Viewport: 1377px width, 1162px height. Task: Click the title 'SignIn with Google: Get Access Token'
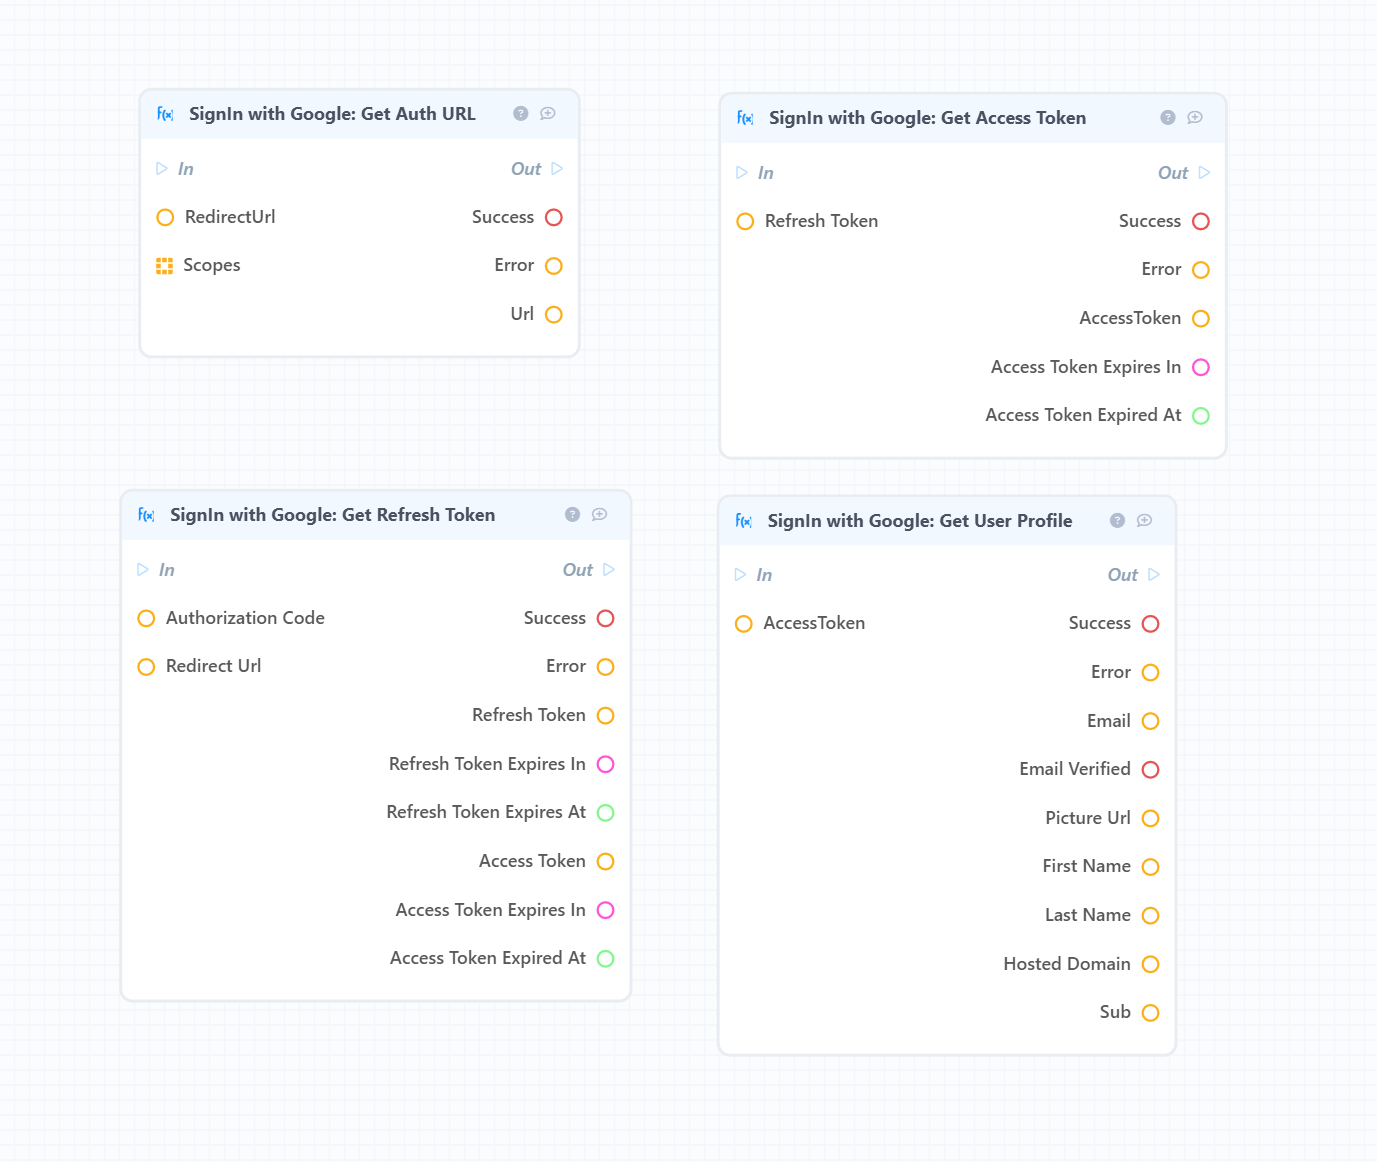pos(927,118)
